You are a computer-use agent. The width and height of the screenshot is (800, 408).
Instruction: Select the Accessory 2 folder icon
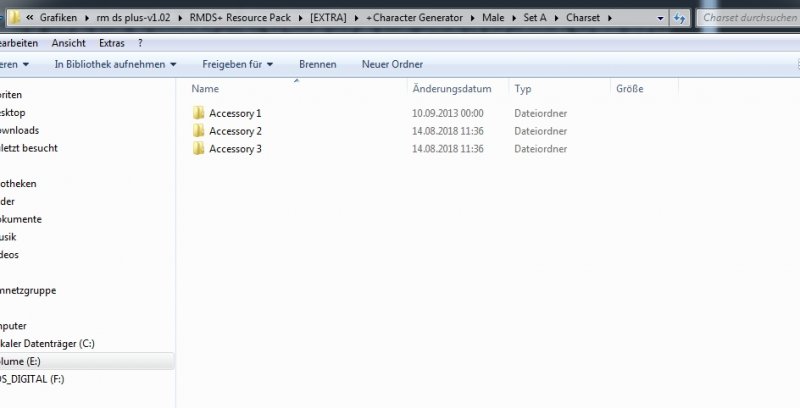pos(198,131)
